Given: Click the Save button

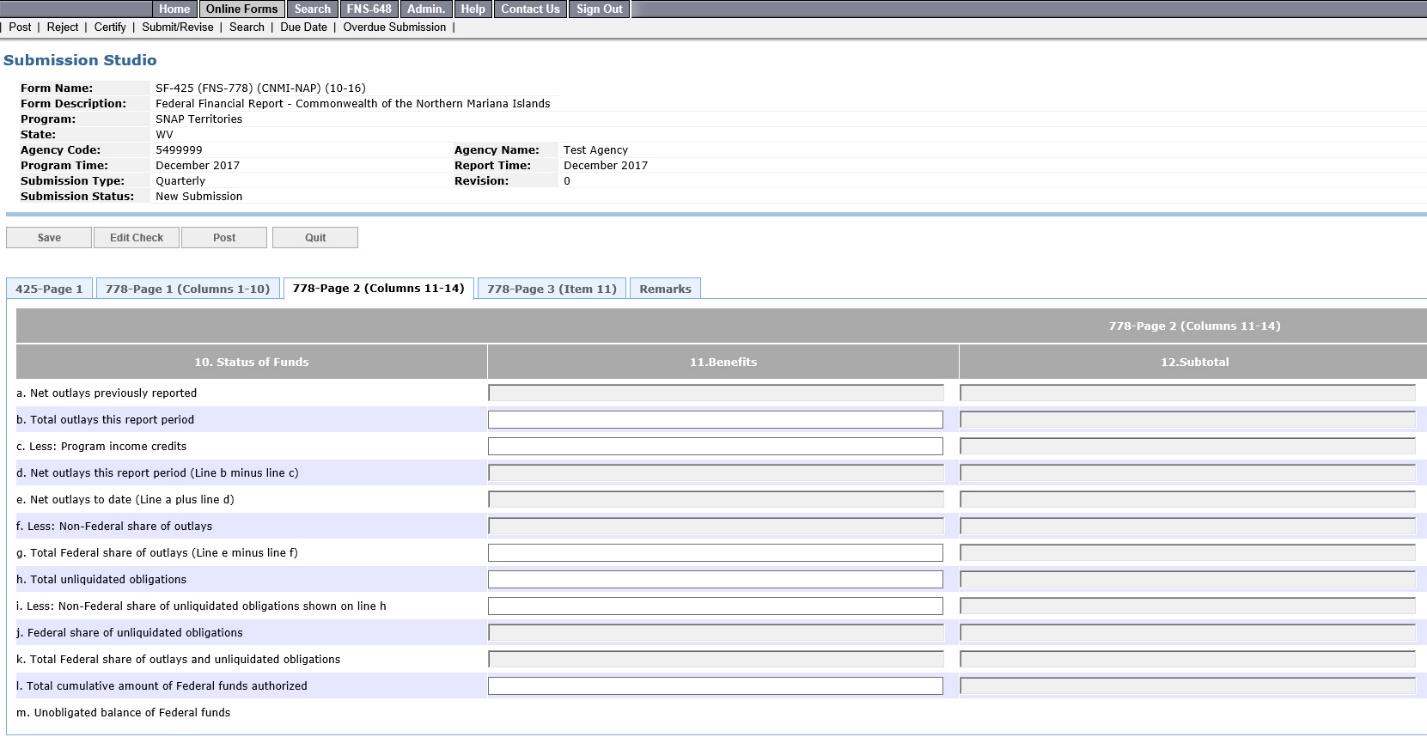Looking at the screenshot, I should 49,238.
